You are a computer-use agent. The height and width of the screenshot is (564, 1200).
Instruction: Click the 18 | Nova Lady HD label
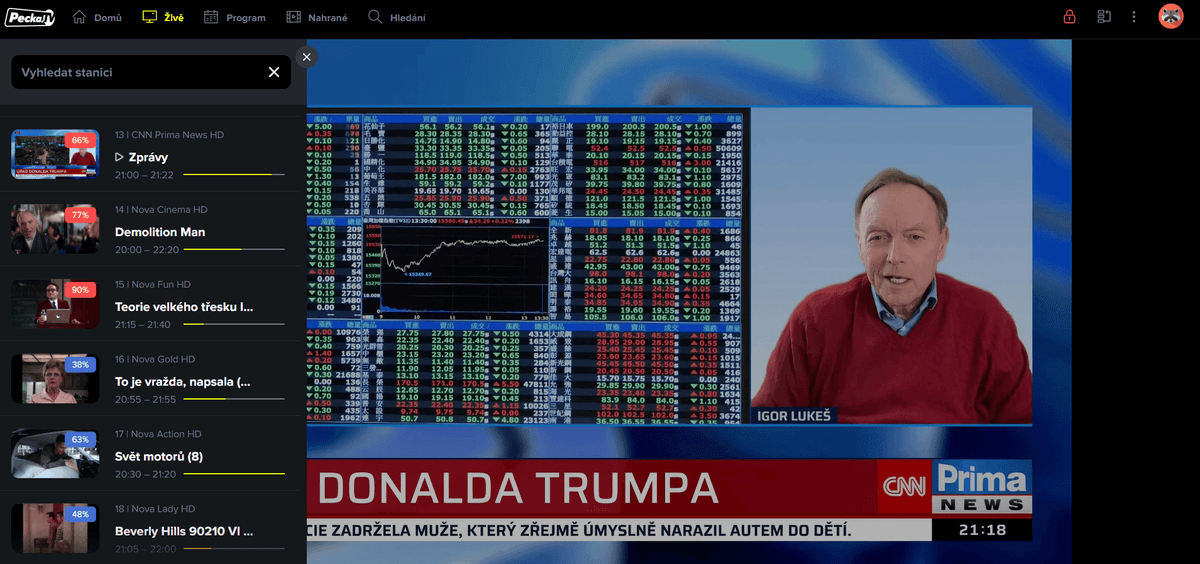(x=155, y=509)
